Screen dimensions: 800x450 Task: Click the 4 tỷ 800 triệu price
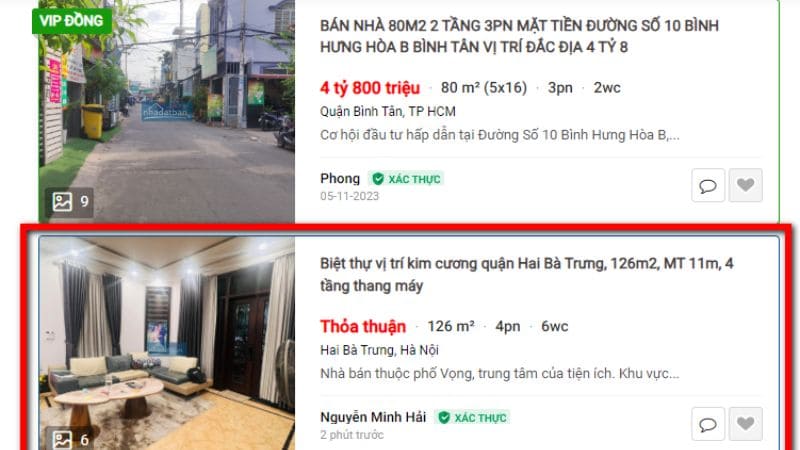click(x=370, y=88)
